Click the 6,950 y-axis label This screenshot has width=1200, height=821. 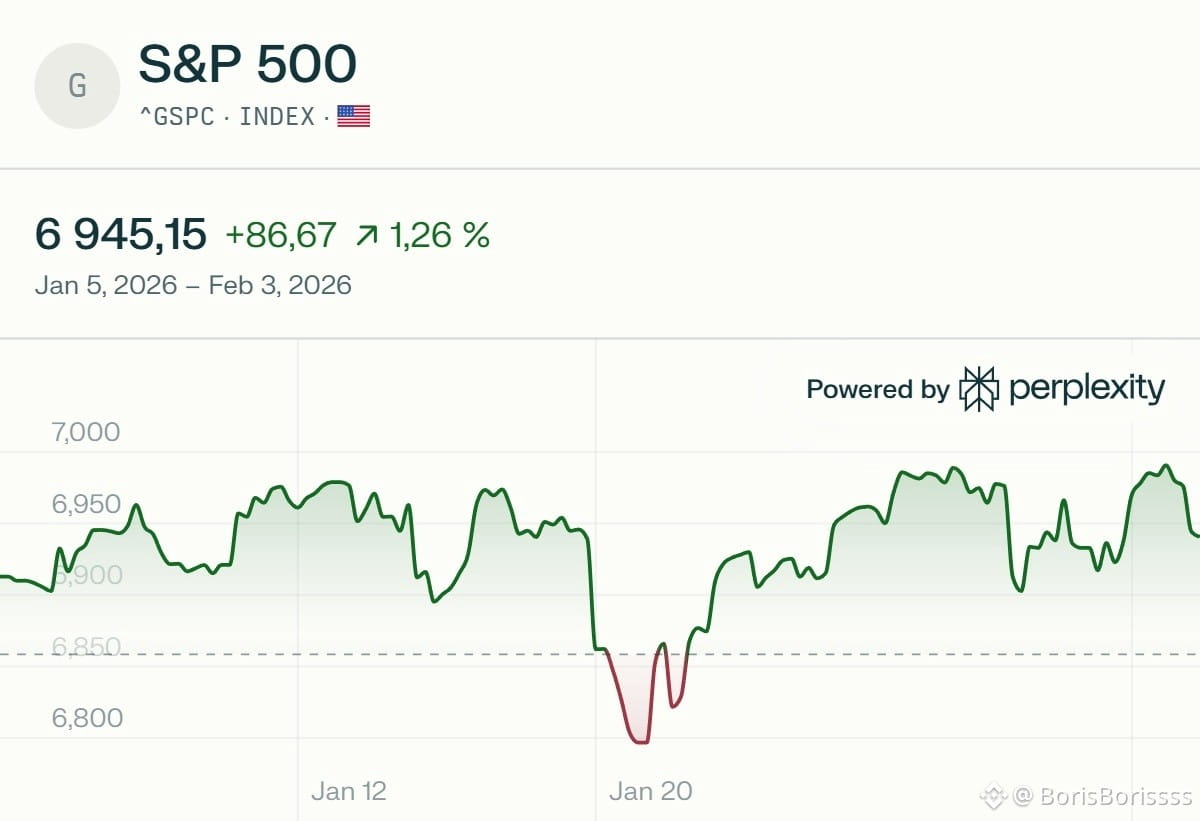coord(85,504)
